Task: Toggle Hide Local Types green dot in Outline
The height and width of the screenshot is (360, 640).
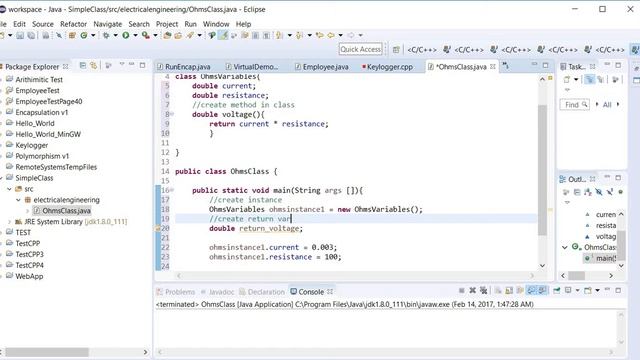Action: (x=620, y=192)
